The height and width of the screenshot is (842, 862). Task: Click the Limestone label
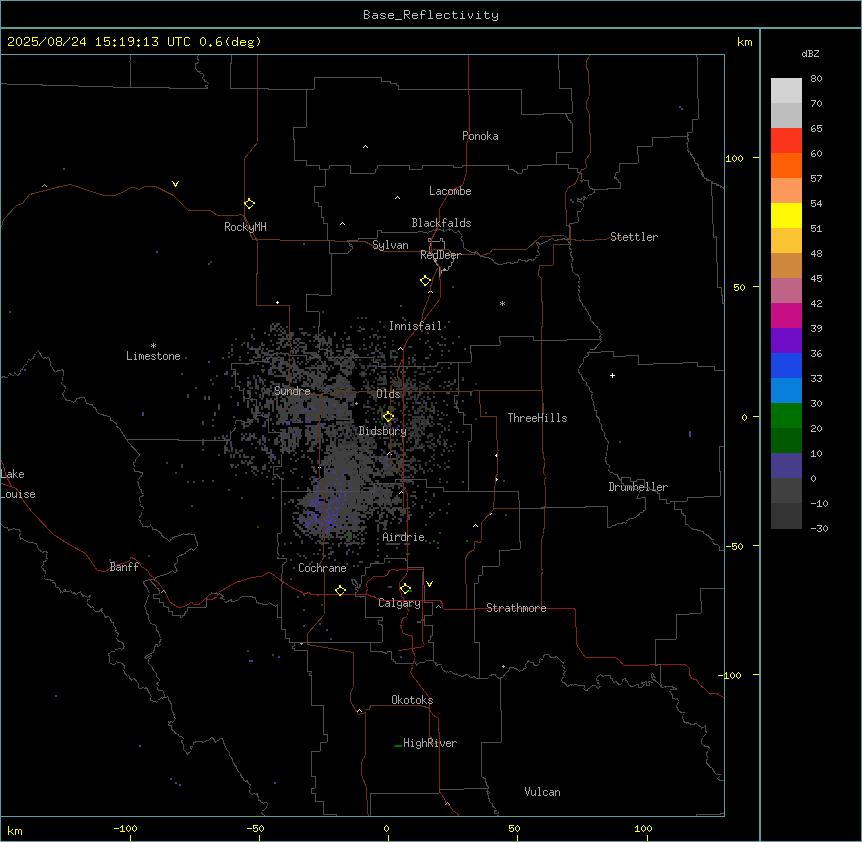(153, 356)
